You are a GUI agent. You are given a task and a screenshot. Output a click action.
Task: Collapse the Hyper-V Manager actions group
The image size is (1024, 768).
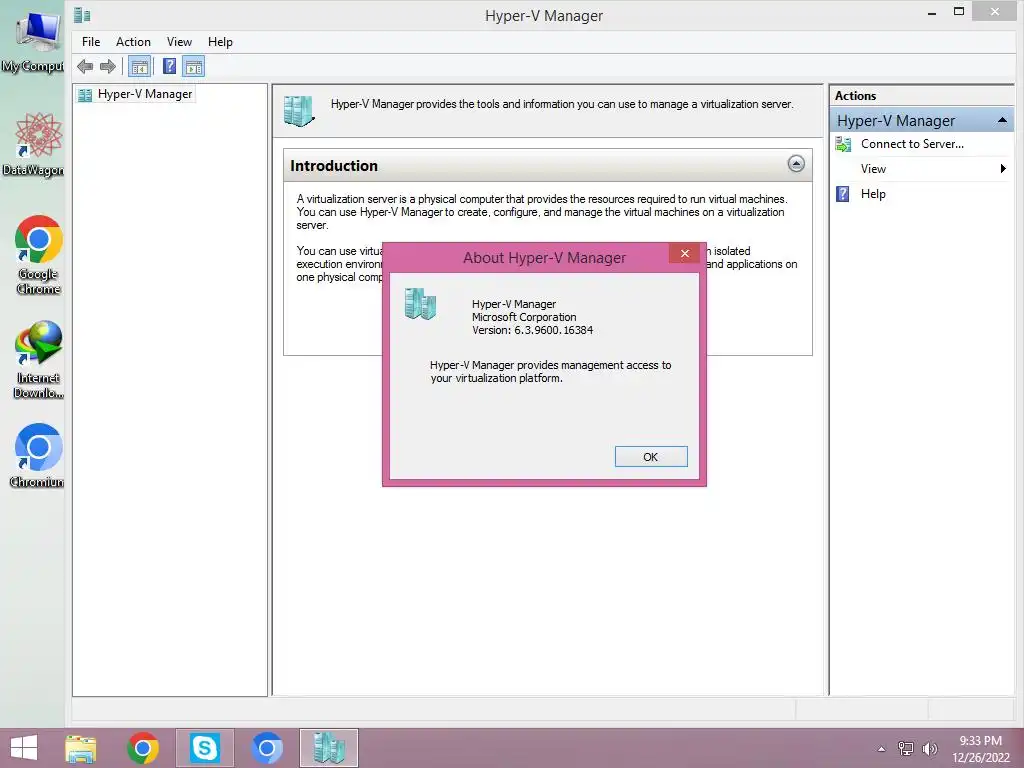tap(1002, 121)
